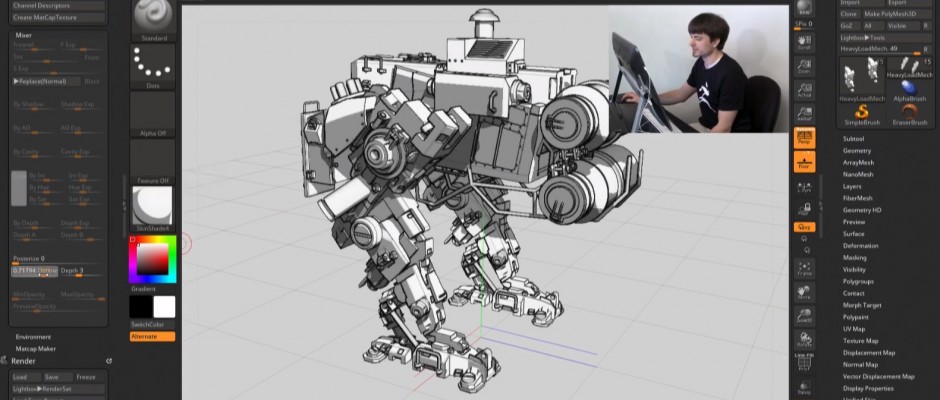The height and width of the screenshot is (400, 940).
Task: Pick the AlphaBrush tool icon
Action: click(x=910, y=92)
